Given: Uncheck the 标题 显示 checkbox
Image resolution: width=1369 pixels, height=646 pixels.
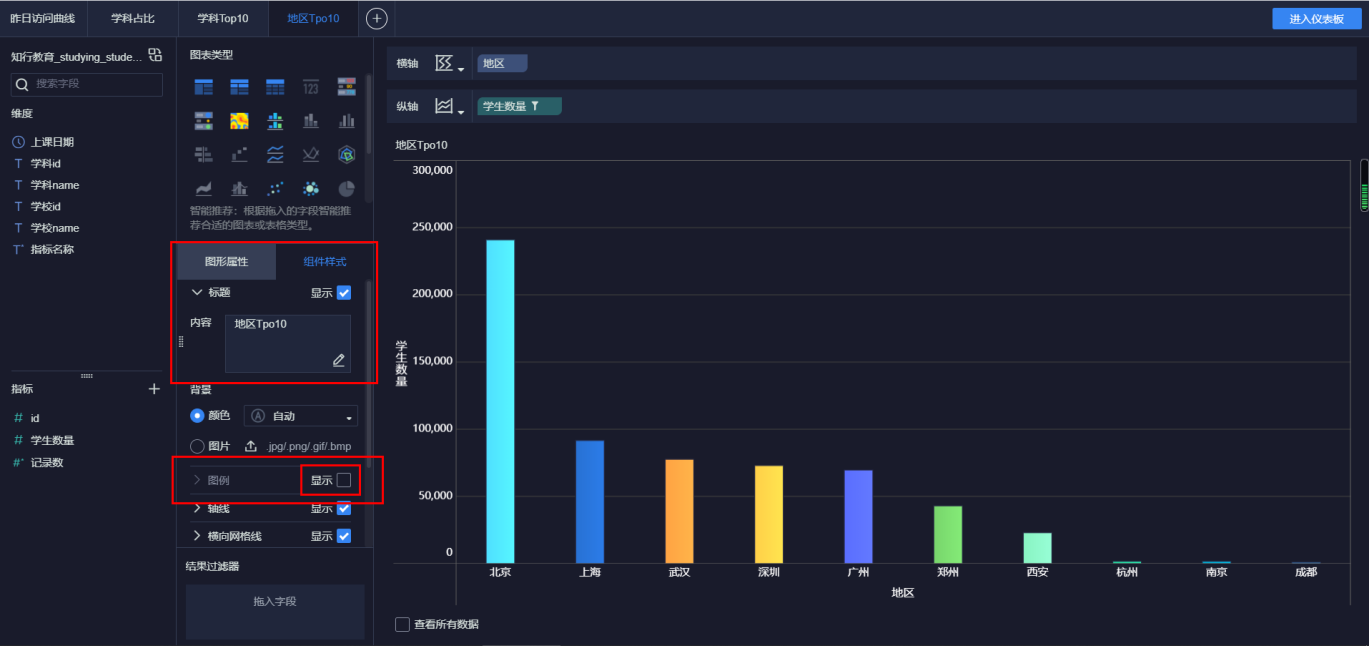Looking at the screenshot, I should (x=344, y=293).
